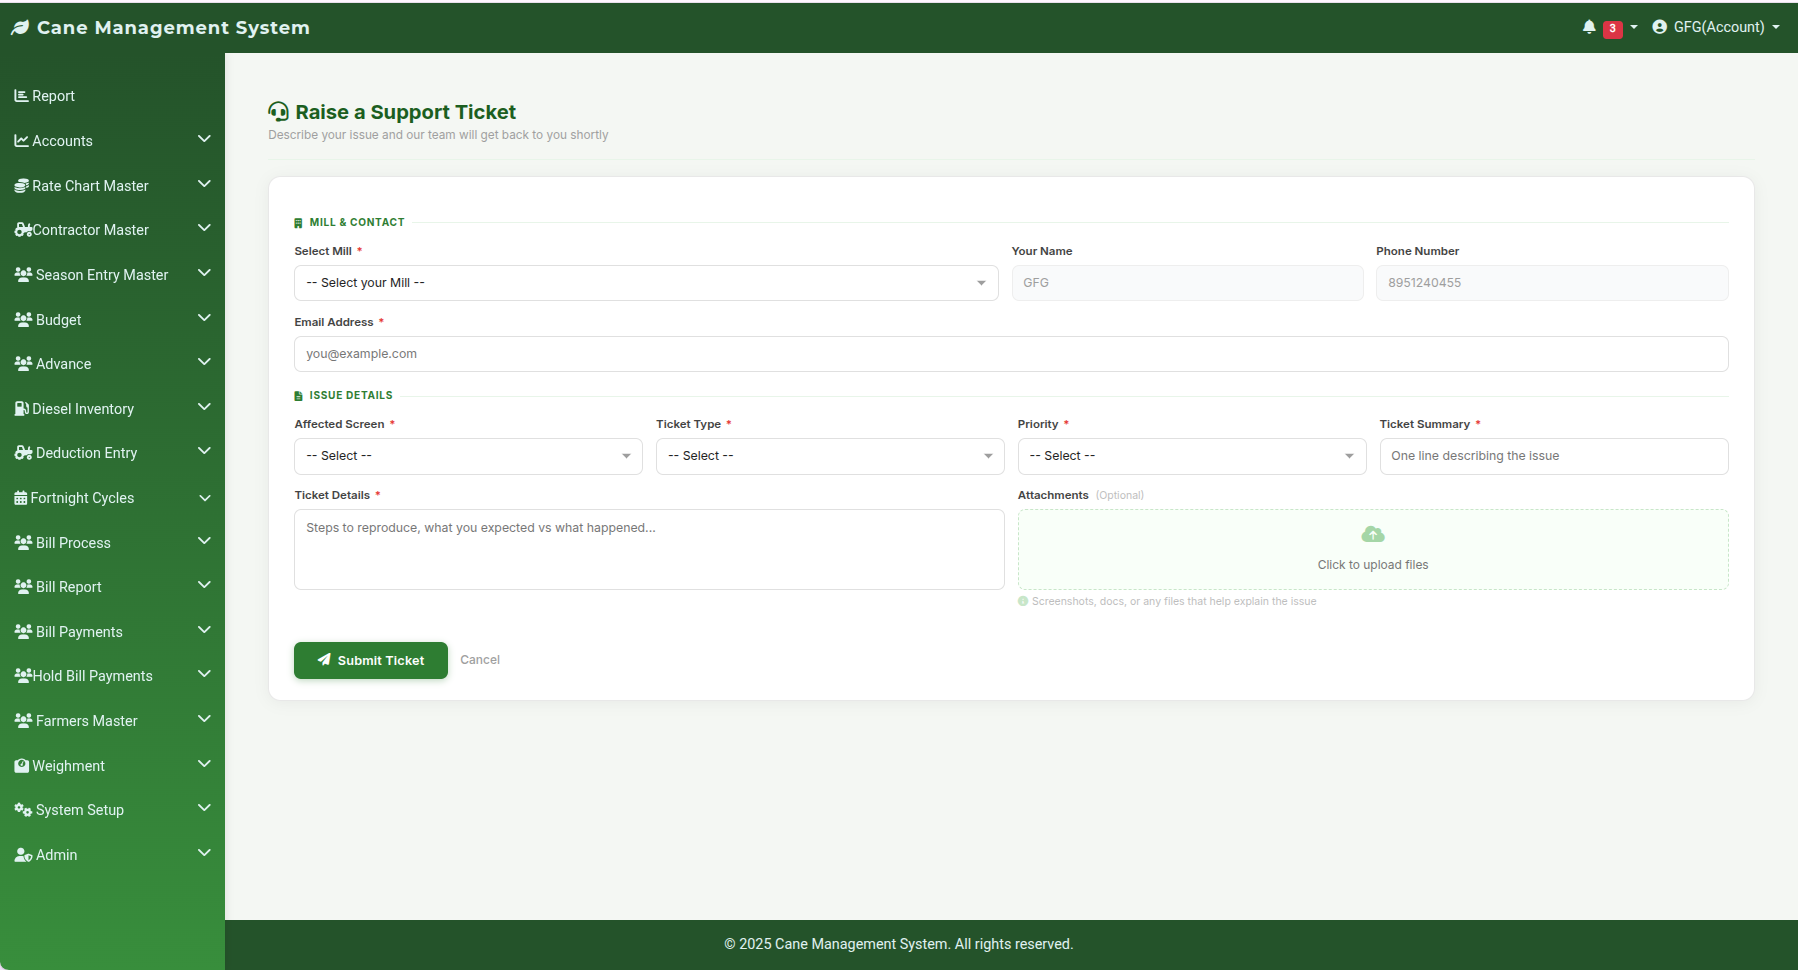Expand the Accounts chevron
The height and width of the screenshot is (970, 1798).
pos(204,139)
